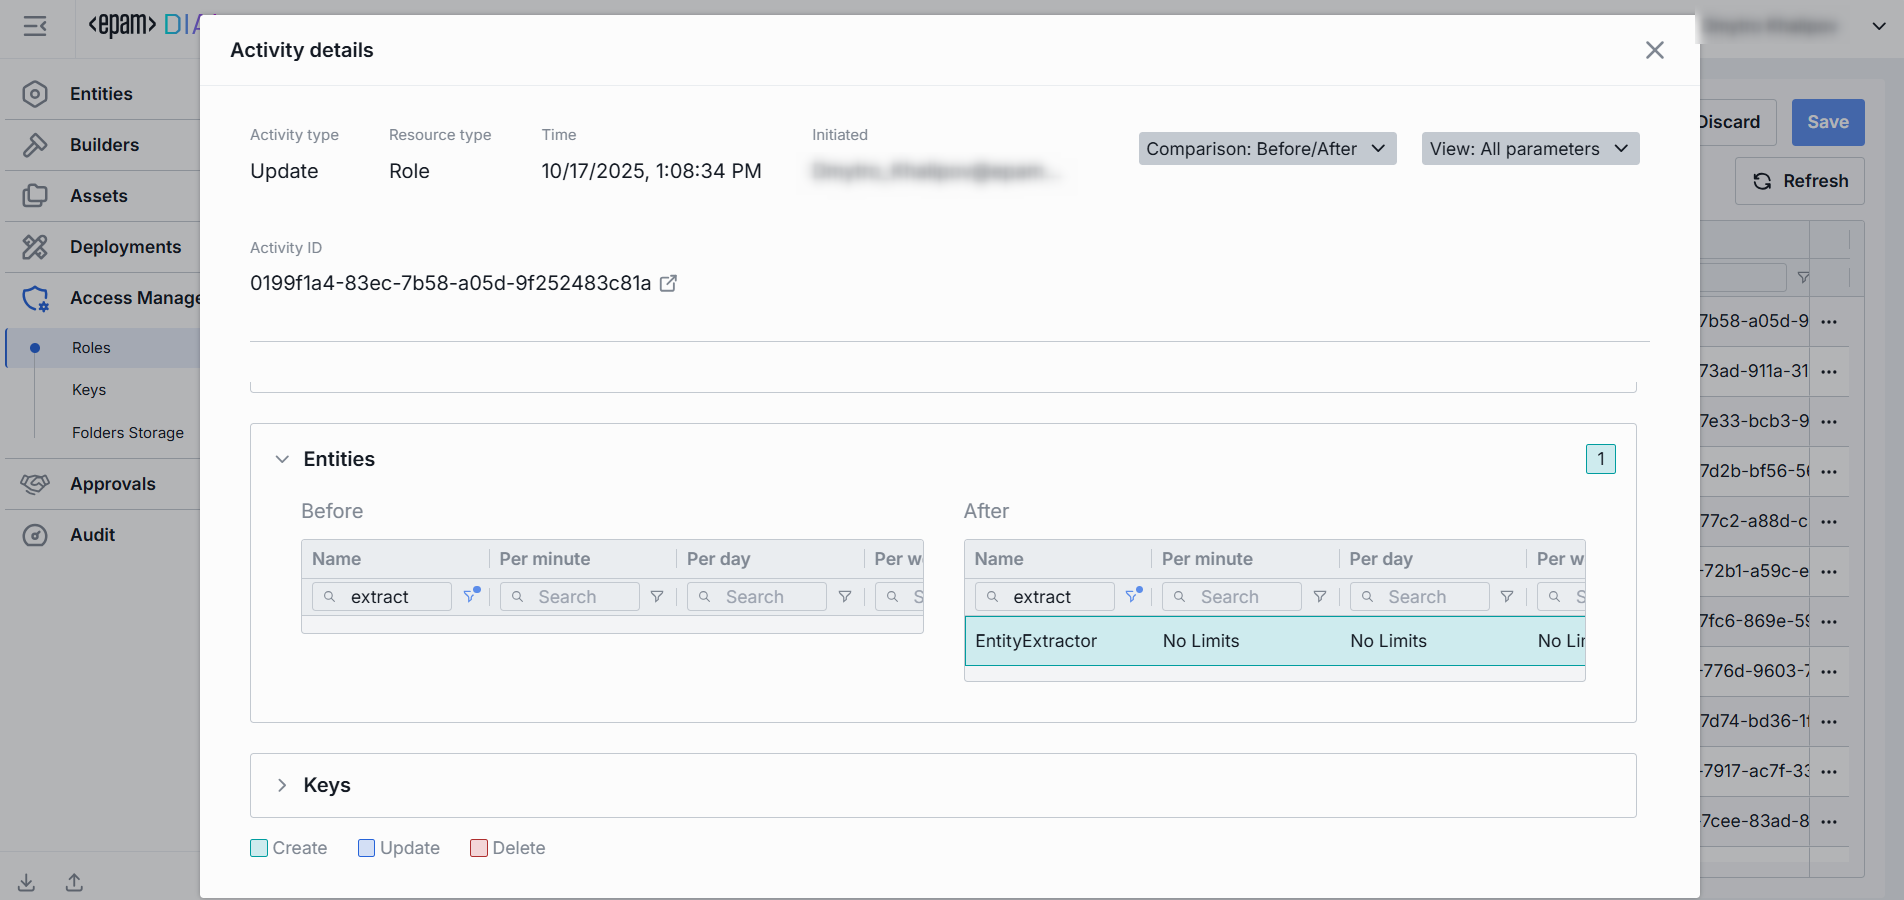Go to Audit in the sidebar
The width and height of the screenshot is (1904, 900).
coord(92,535)
